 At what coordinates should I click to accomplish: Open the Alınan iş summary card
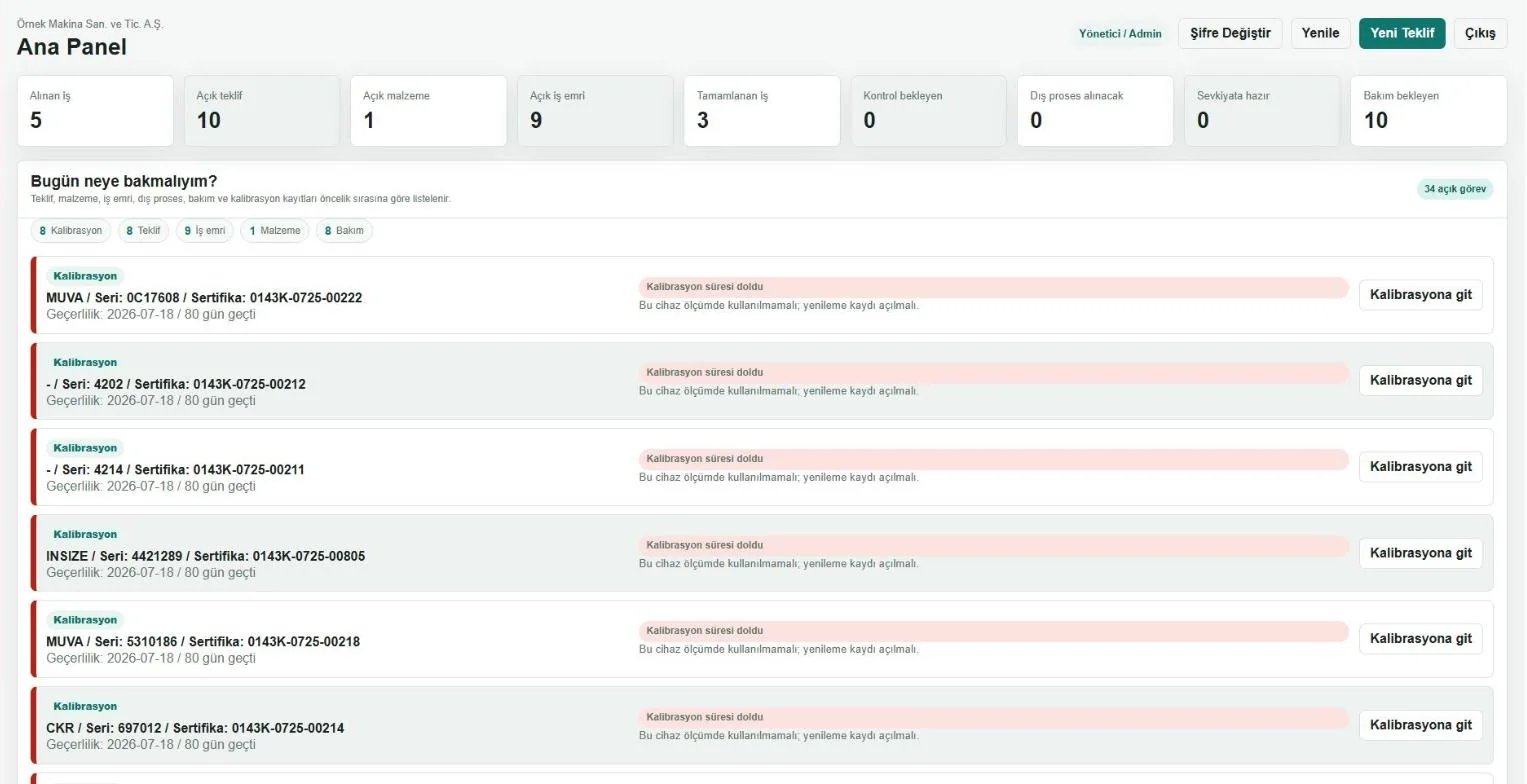95,111
